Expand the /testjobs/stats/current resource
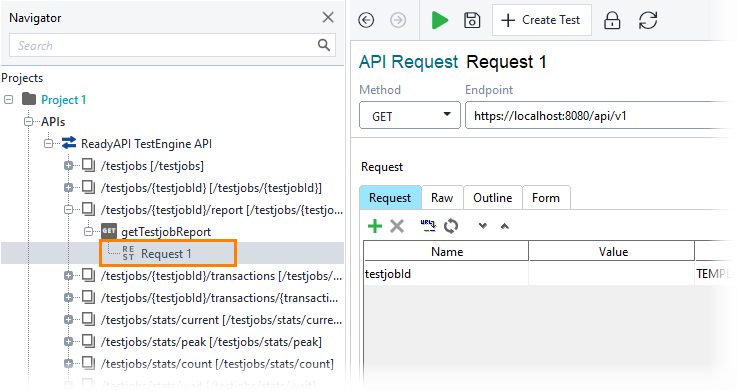The image size is (738, 392). (x=69, y=320)
